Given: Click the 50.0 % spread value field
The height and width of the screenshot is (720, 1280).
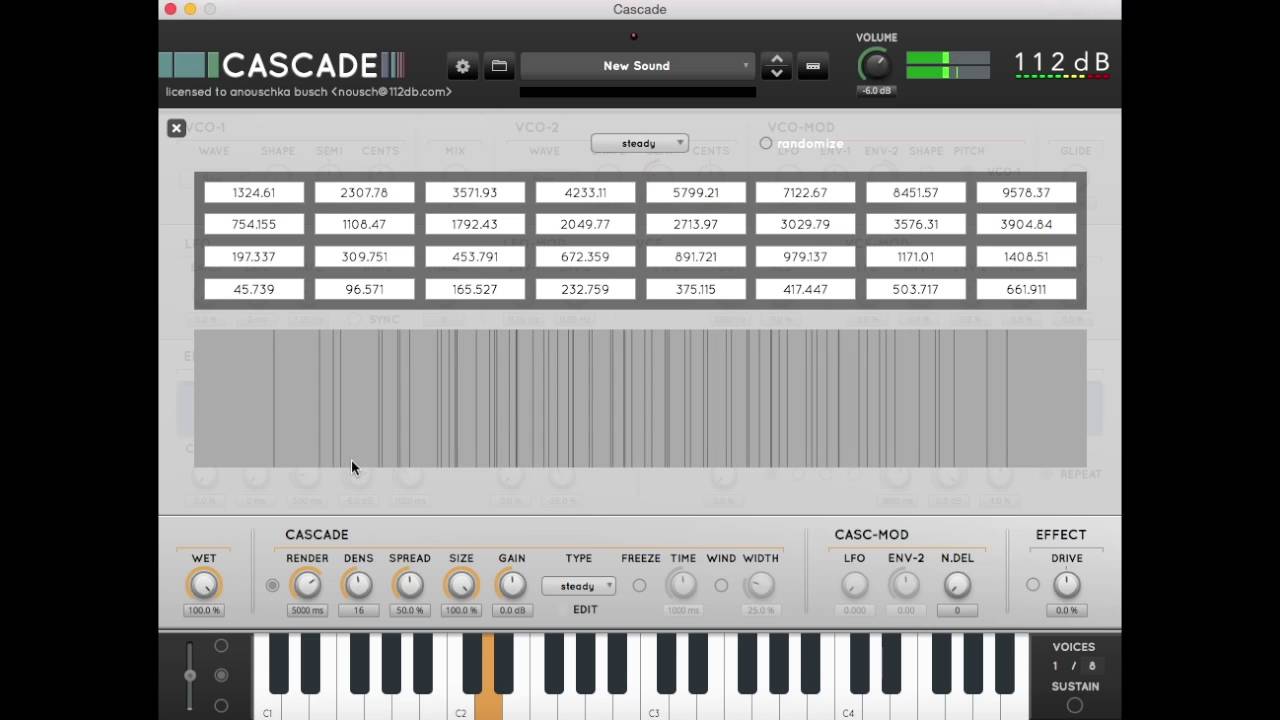Looking at the screenshot, I should (410, 610).
